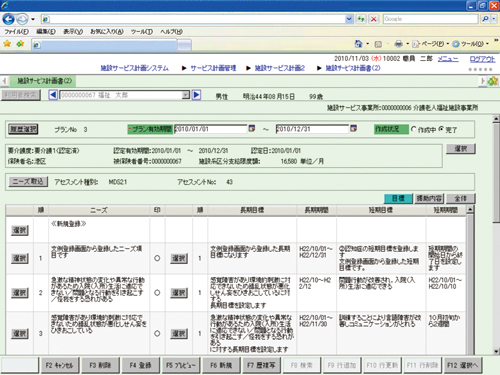
Task: Open the ファイル(F) menu
Action: tap(16, 32)
